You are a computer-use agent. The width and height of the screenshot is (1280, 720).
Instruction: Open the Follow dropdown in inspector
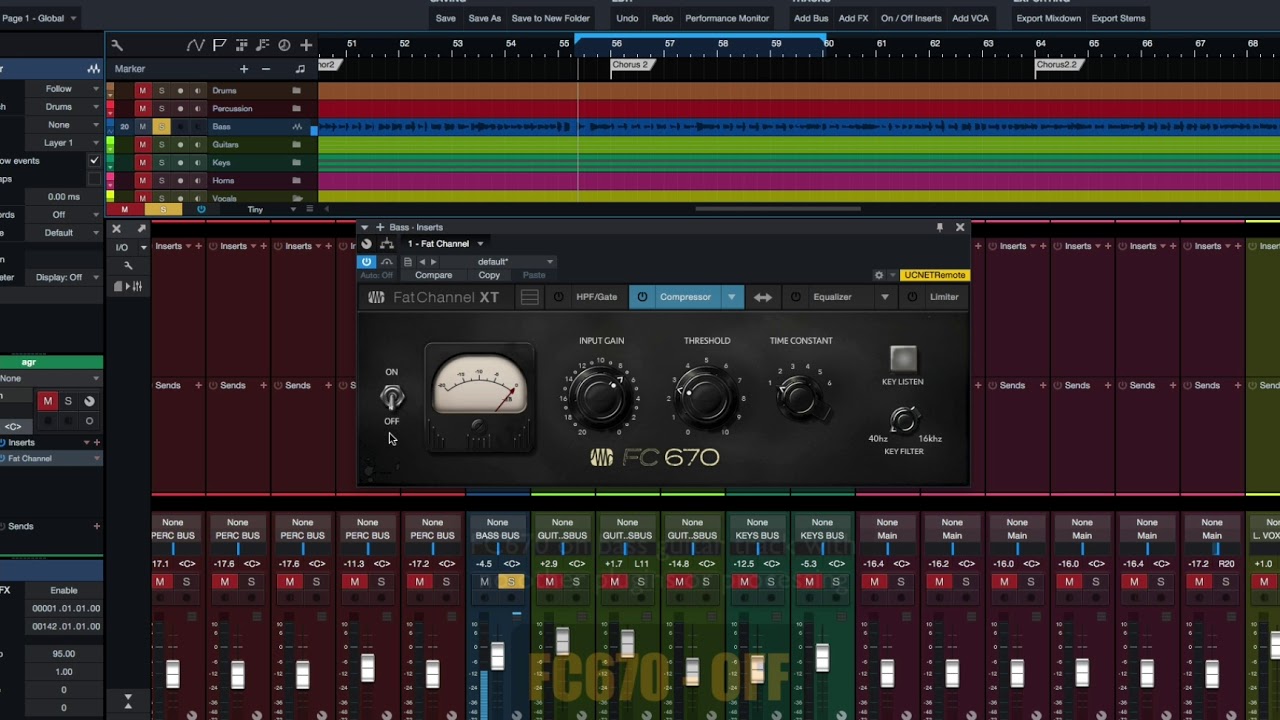[x=64, y=89]
